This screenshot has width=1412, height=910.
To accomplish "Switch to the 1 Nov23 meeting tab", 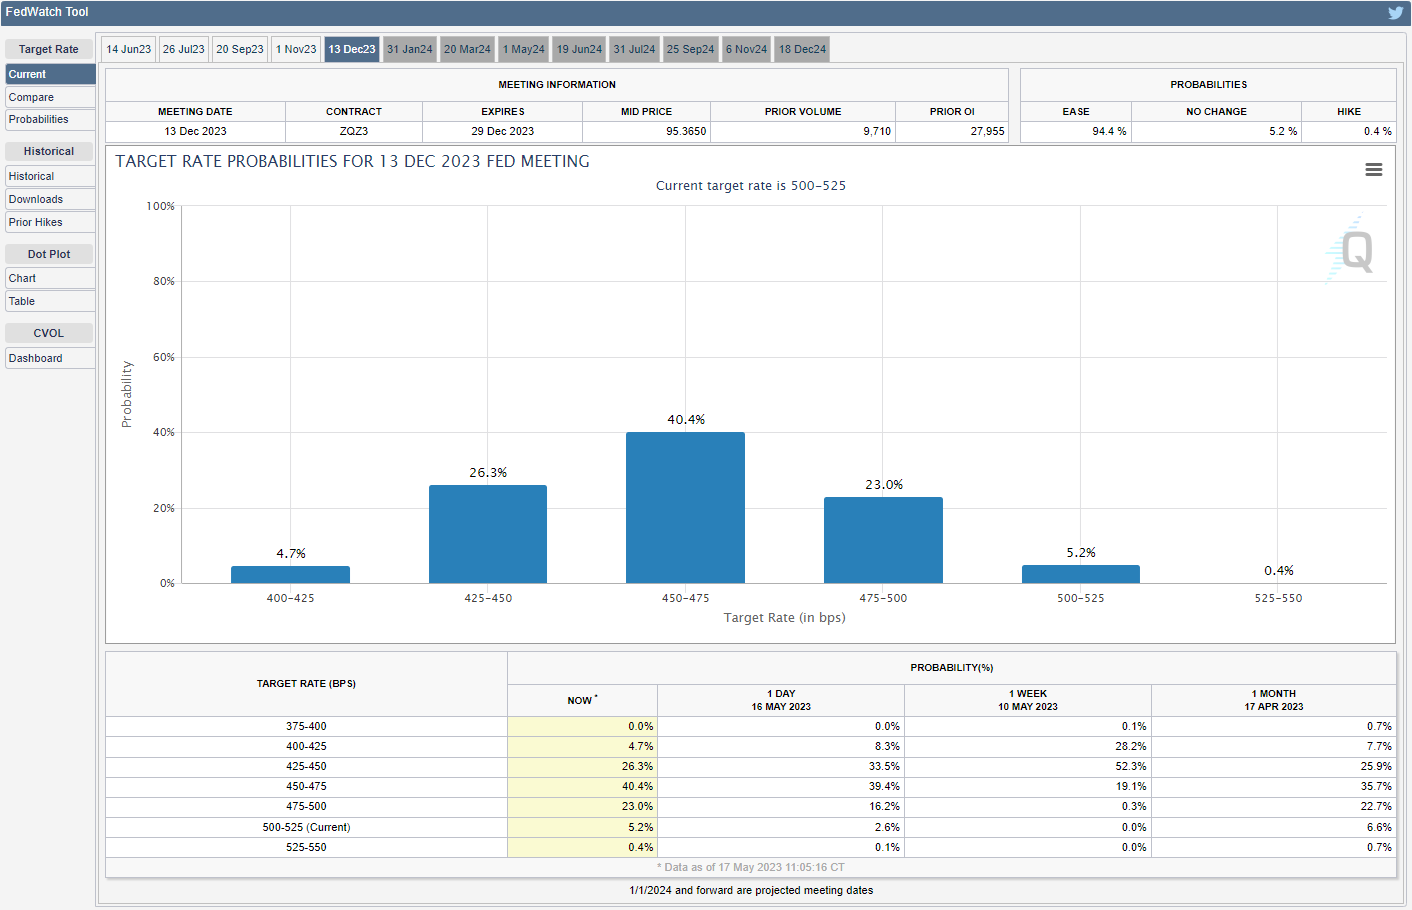I will click(x=296, y=49).
